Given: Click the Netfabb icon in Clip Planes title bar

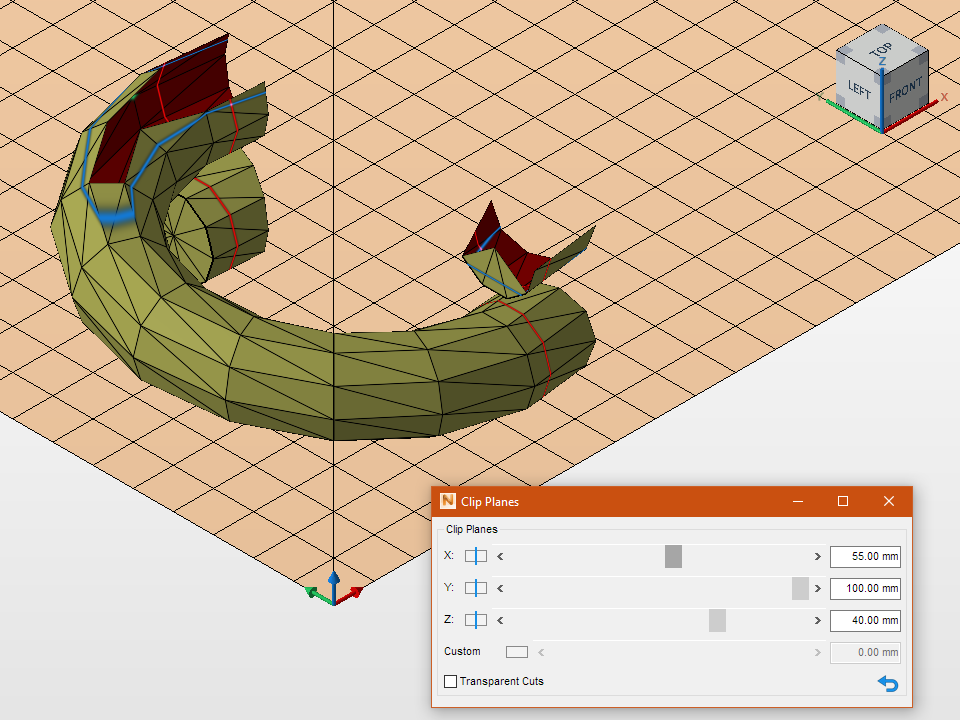Looking at the screenshot, I should point(448,501).
